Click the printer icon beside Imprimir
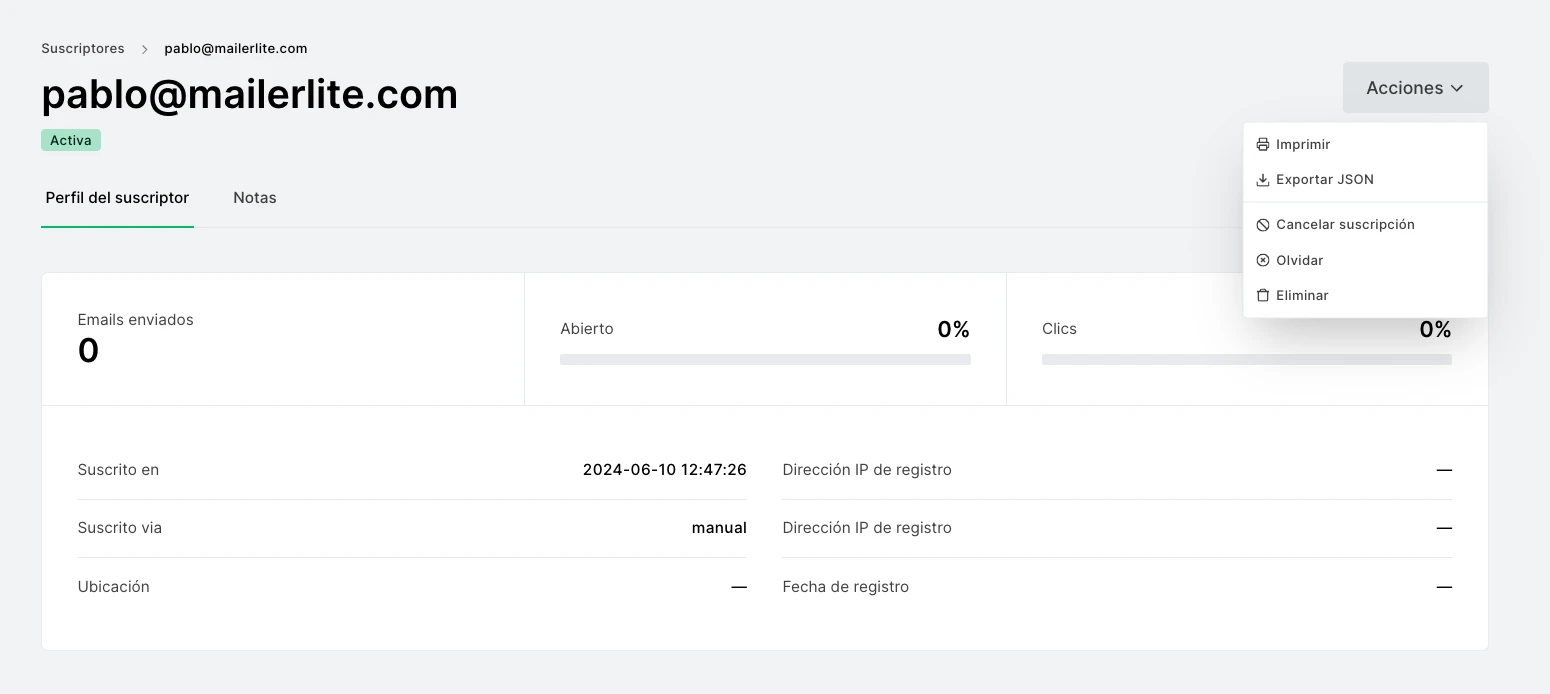The width and height of the screenshot is (1550, 694). click(x=1263, y=145)
